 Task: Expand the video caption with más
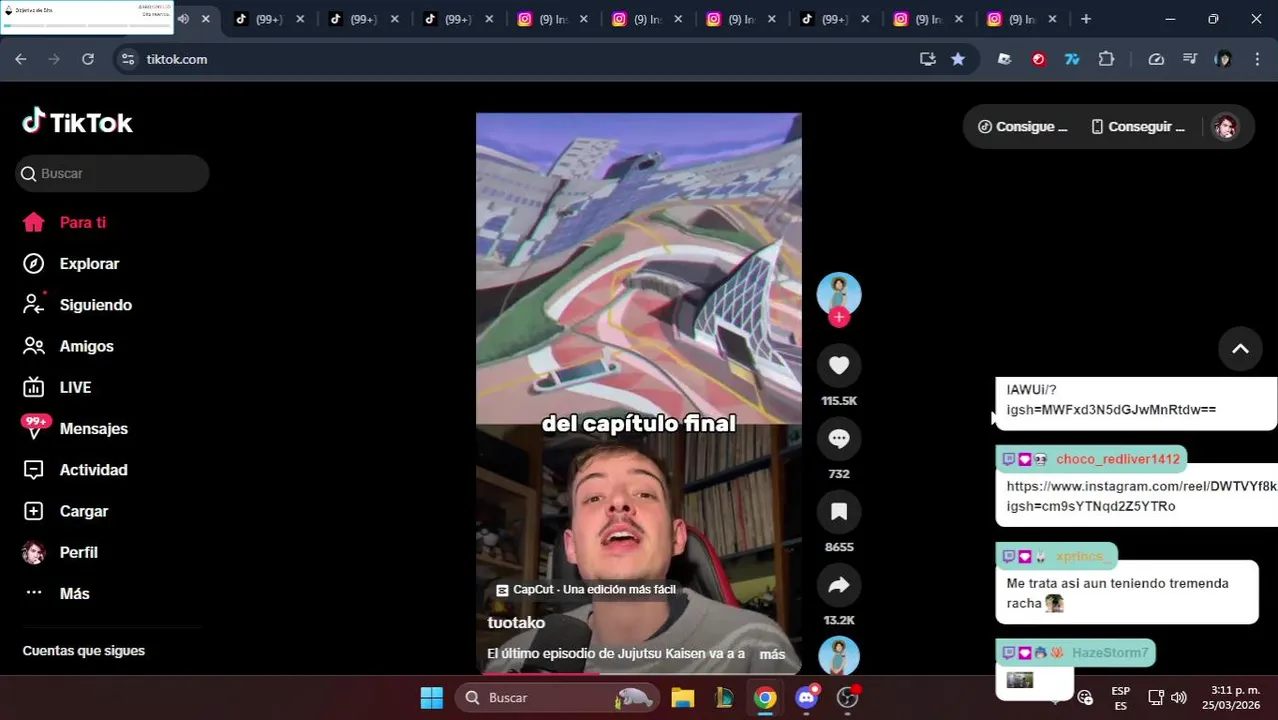click(x=772, y=654)
